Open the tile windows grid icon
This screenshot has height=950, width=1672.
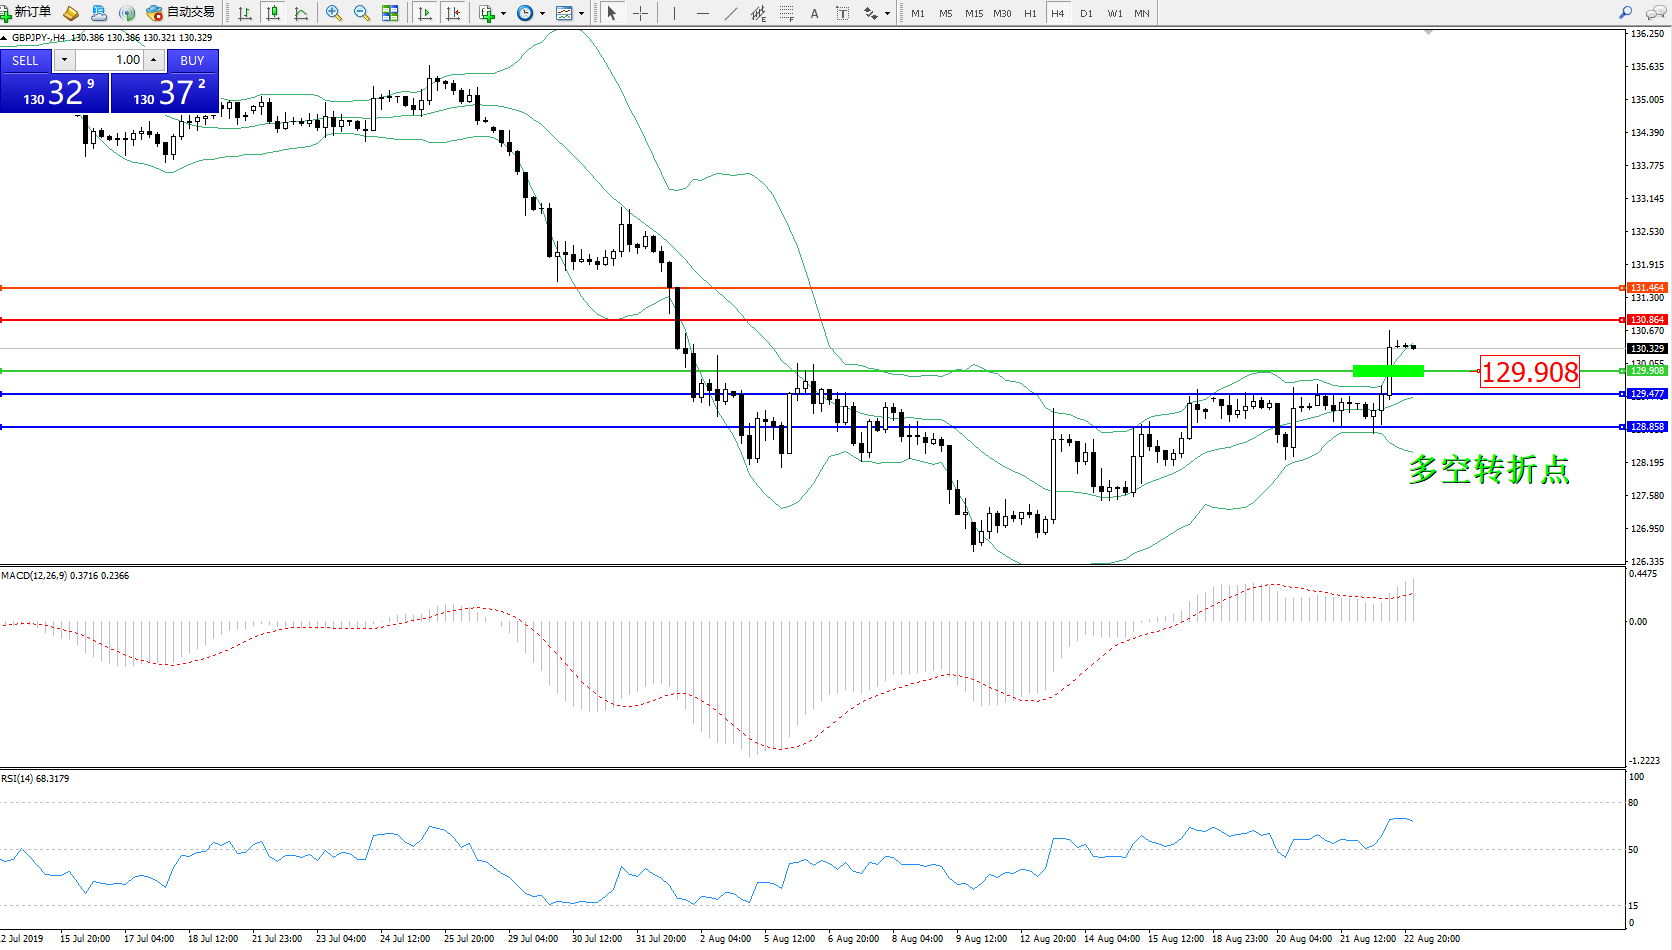390,13
